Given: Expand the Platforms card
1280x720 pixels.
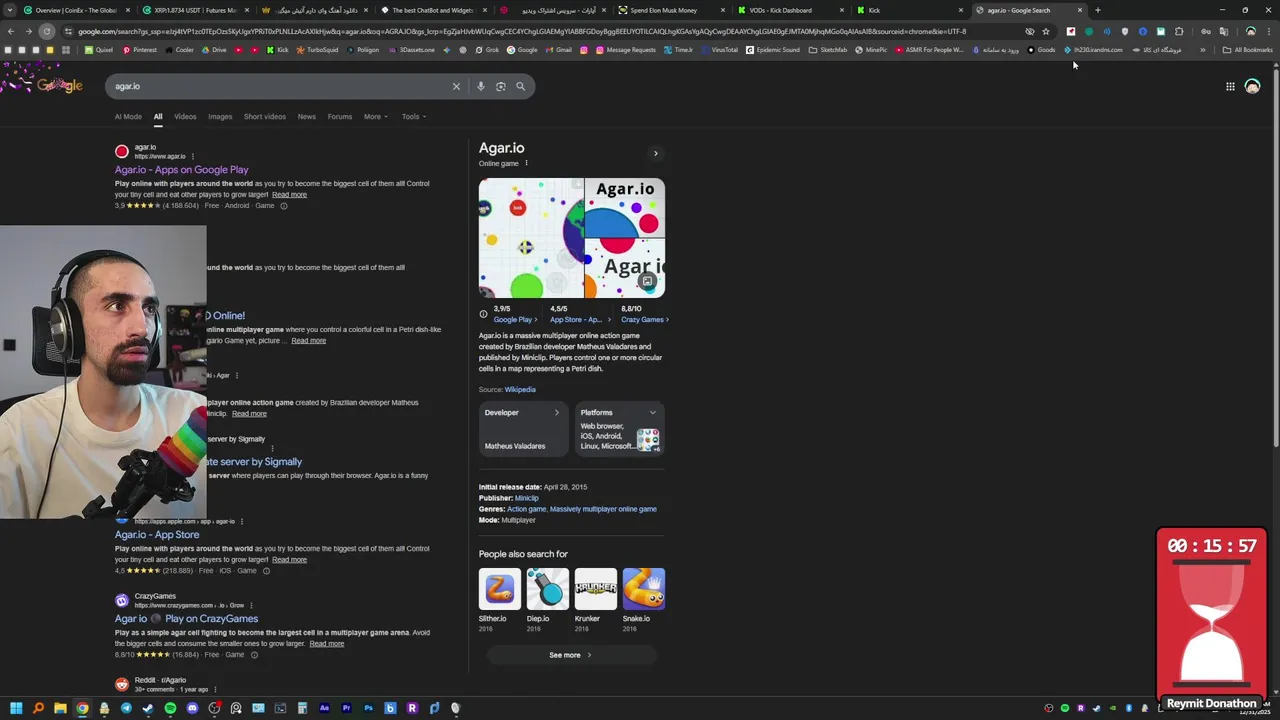Looking at the screenshot, I should [620, 429].
